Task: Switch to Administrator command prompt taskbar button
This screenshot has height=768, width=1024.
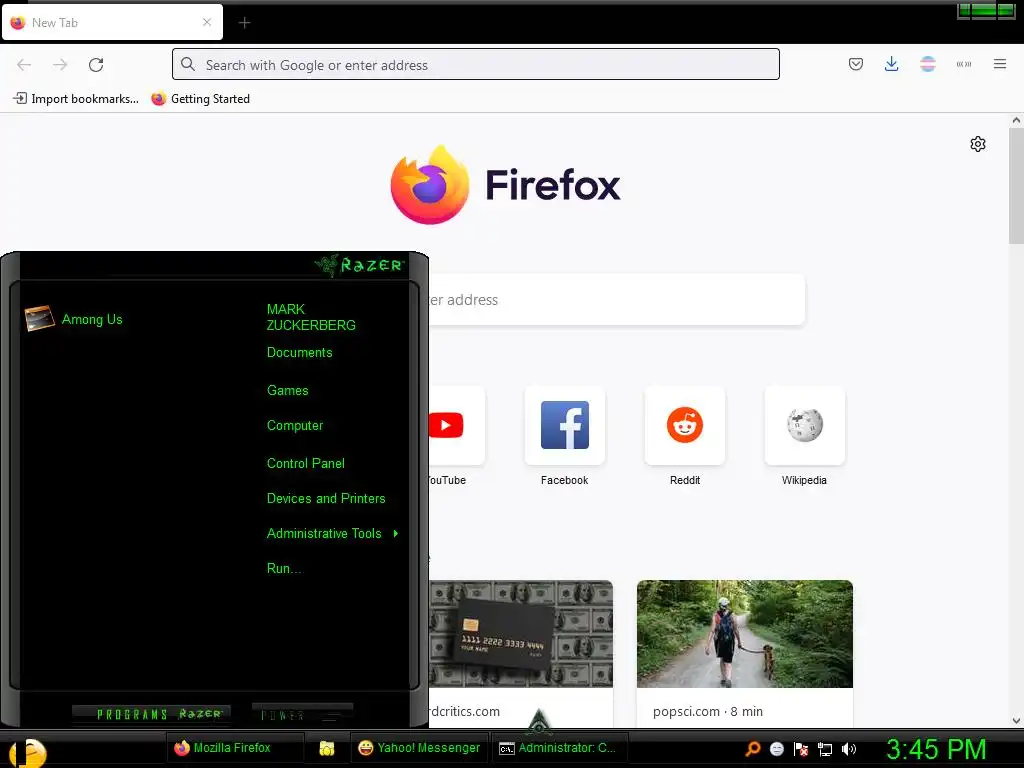Action: coord(558,748)
